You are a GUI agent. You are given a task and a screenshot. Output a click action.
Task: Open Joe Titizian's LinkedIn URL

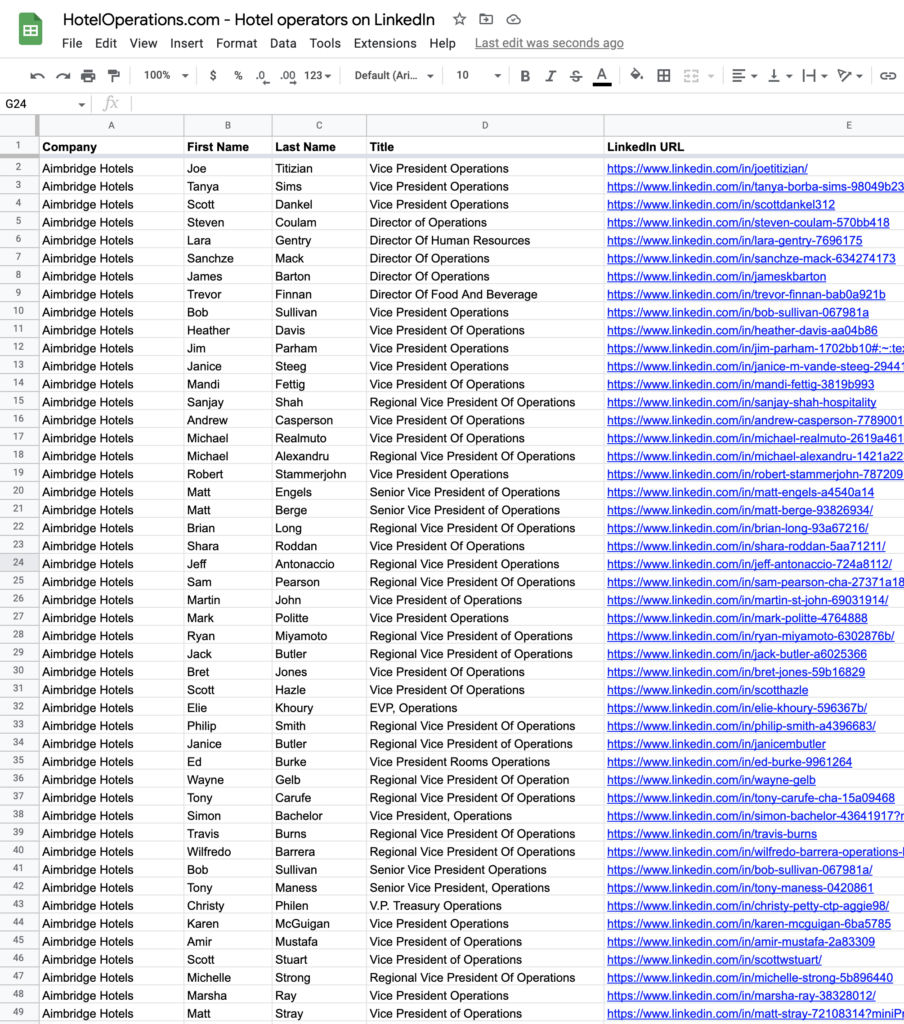pyautogui.click(x=707, y=169)
